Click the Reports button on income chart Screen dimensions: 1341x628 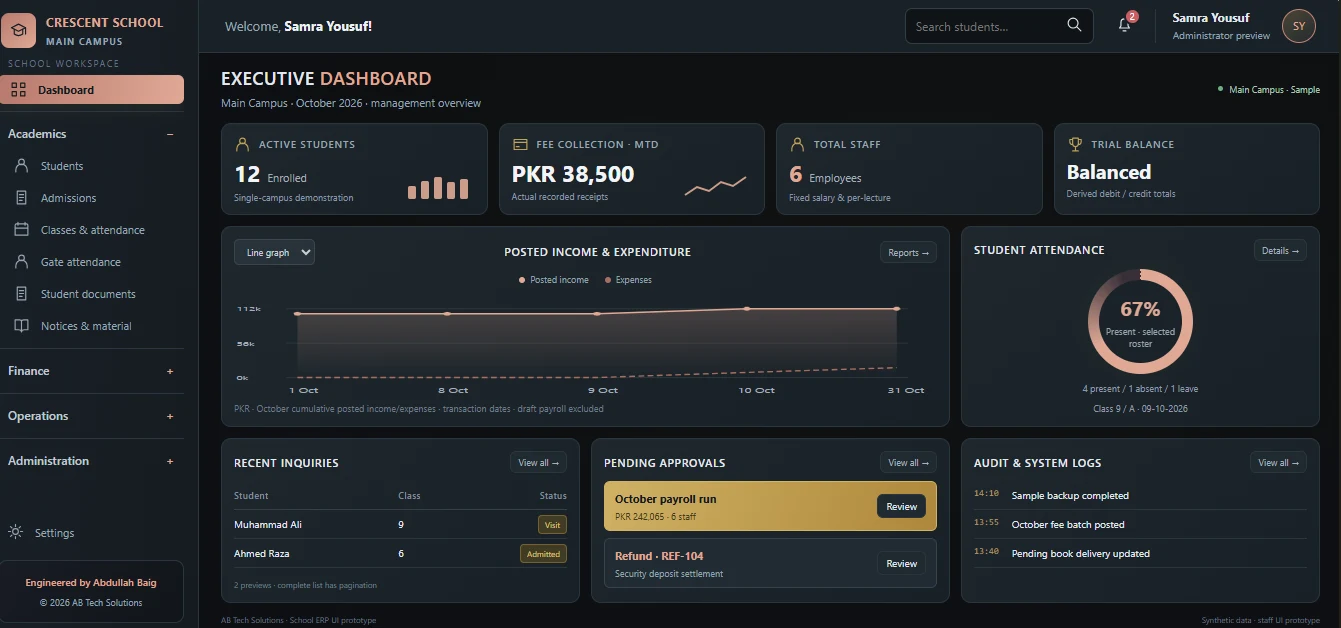click(908, 252)
